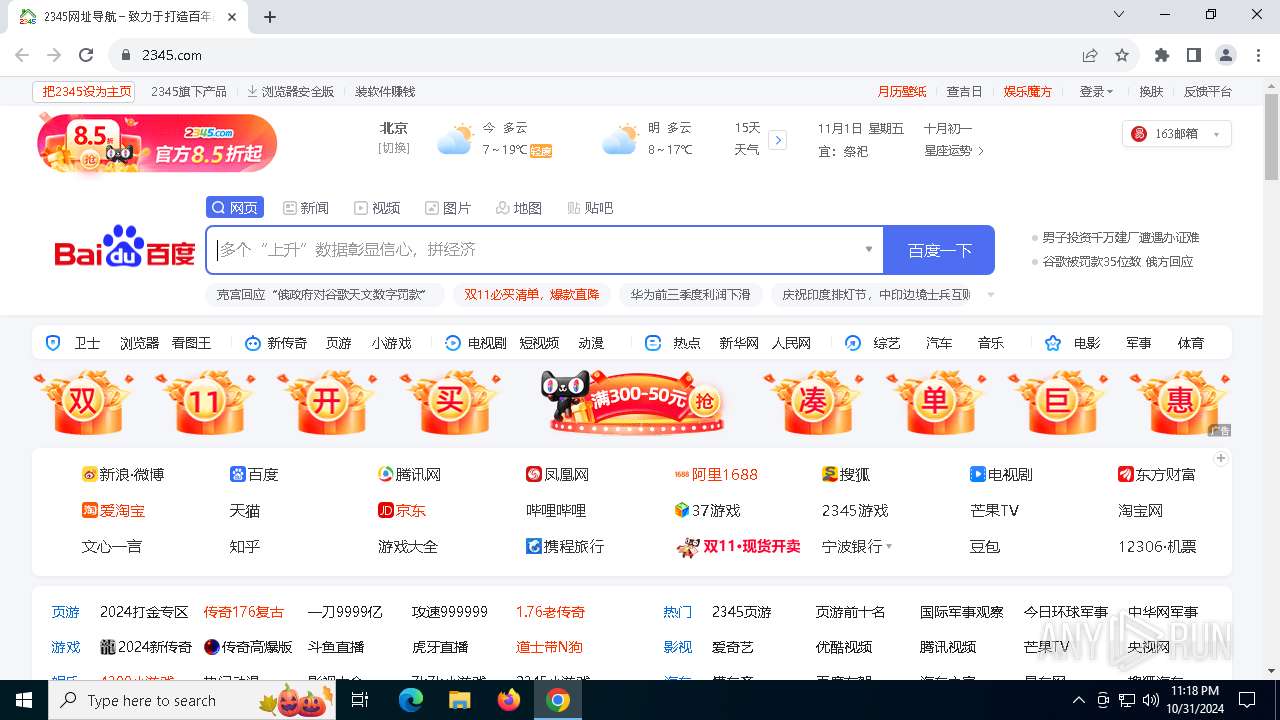The image size is (1280, 720).
Task: Open Firefox from the taskbar
Action: [x=509, y=700]
